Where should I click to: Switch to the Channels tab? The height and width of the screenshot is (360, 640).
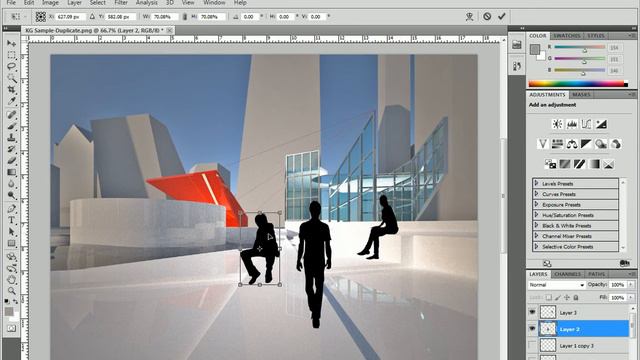click(x=568, y=274)
